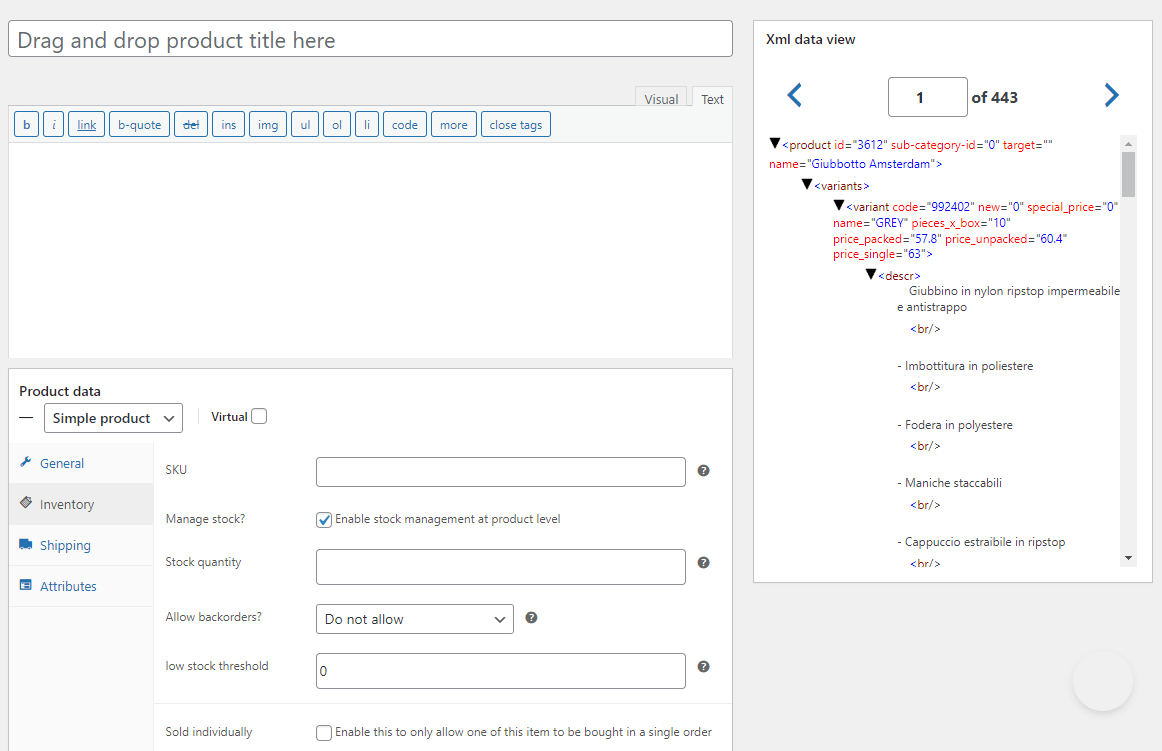Collapse Product data panel dash toggle
The image size is (1162, 751).
(x=26, y=417)
